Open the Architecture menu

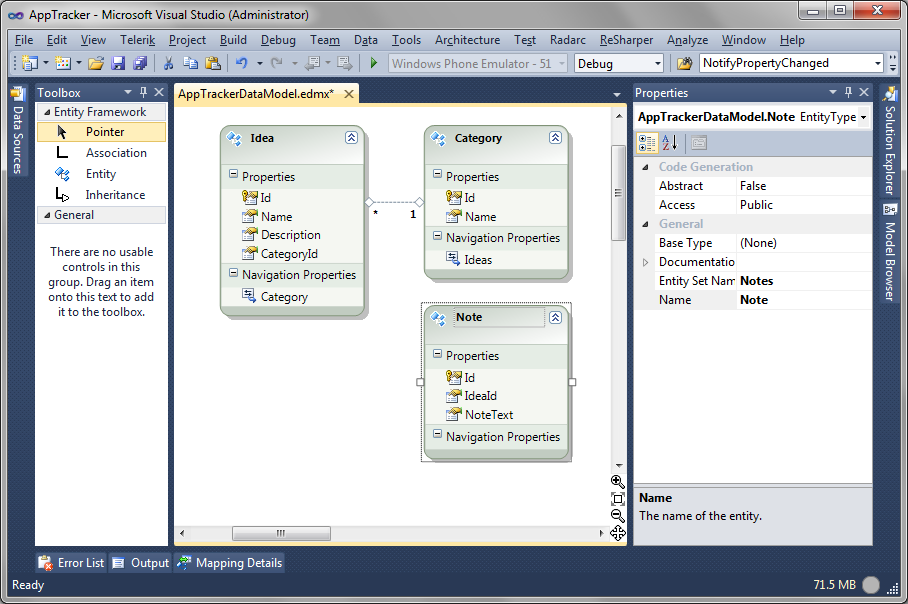[467, 40]
